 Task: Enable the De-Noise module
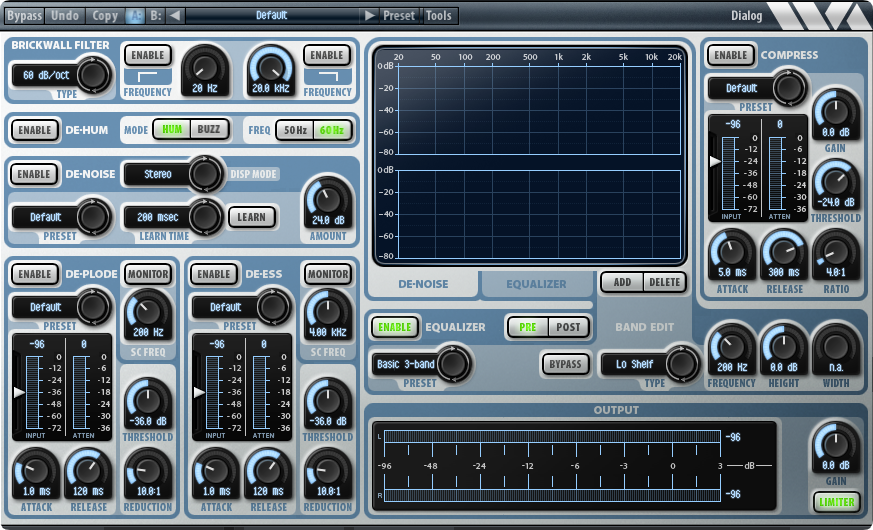(x=34, y=174)
